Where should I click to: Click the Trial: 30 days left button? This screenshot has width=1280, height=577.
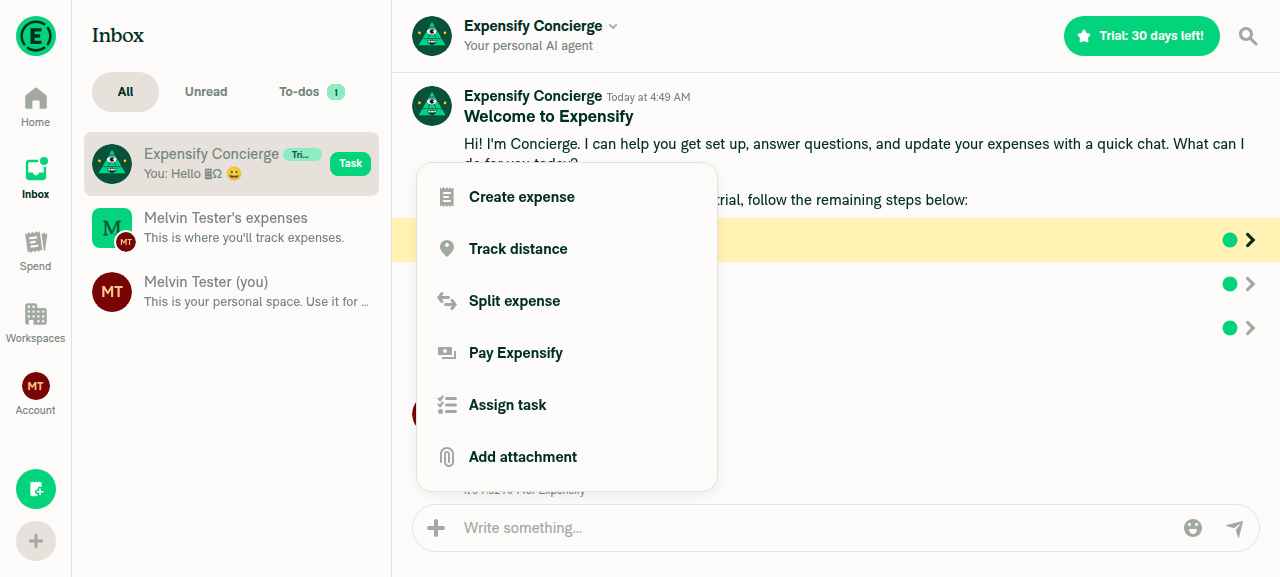click(x=1142, y=36)
